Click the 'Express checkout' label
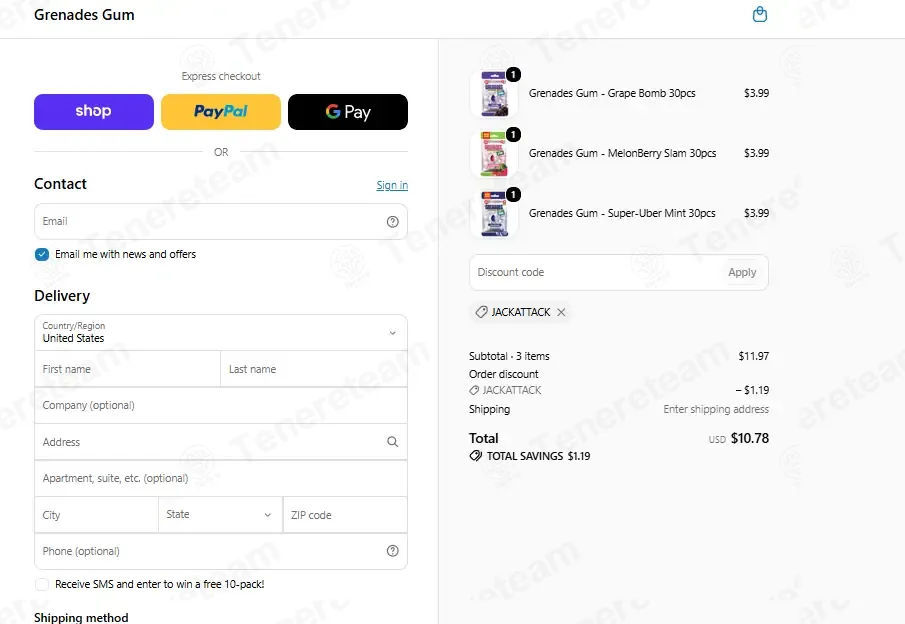Screen dimensions: 905x624 (221, 76)
